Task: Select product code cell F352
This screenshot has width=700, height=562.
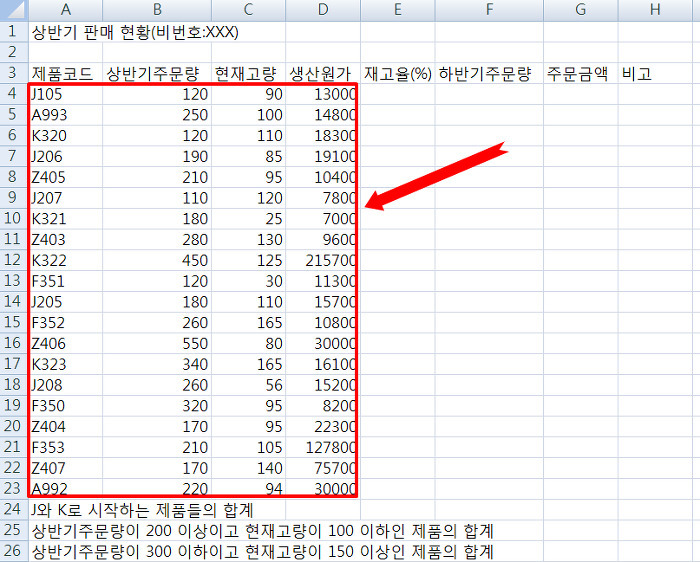Action: [65, 322]
